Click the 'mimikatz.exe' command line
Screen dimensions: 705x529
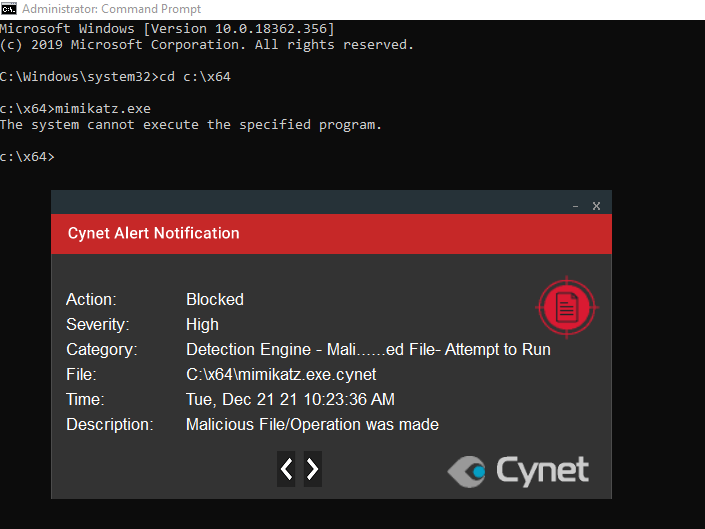click(76, 109)
